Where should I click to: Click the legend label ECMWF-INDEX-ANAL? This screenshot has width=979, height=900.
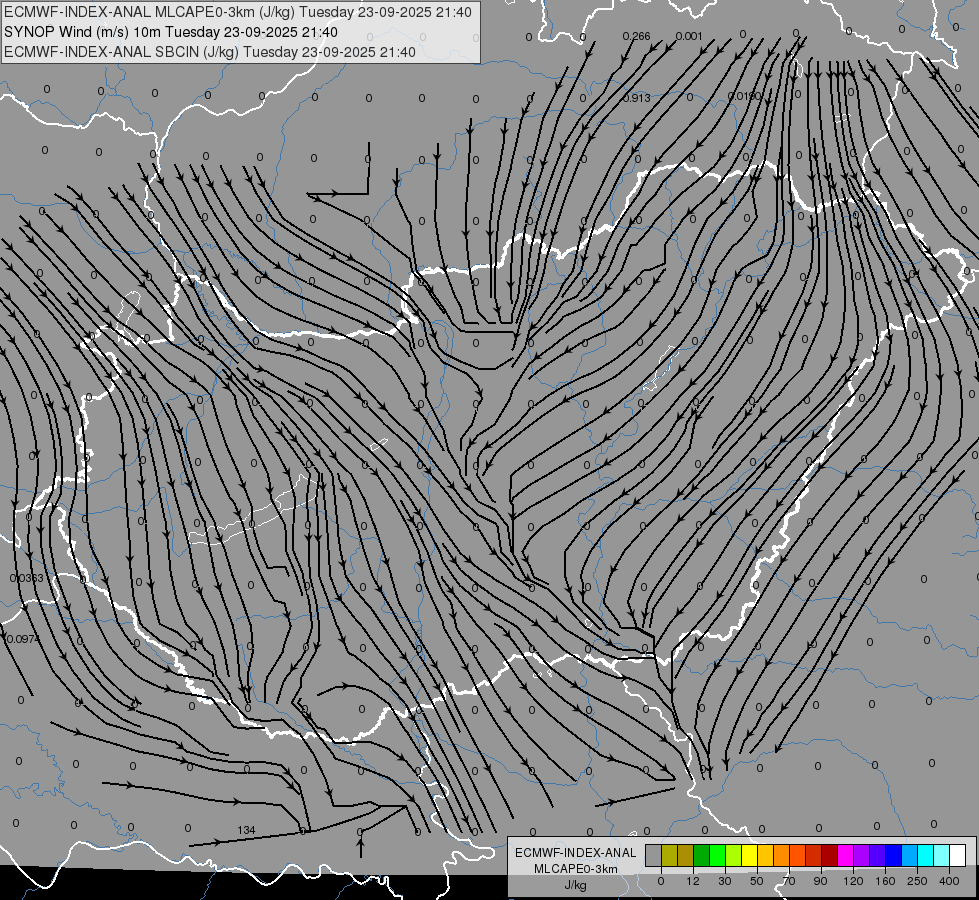[576, 853]
